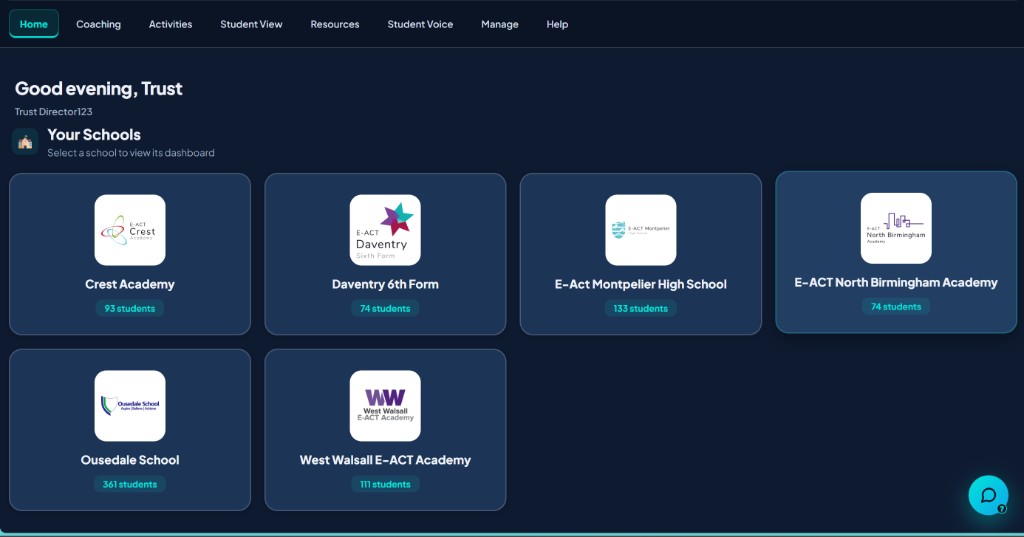Screen dimensions: 1024x537
Task: Click the 111 students badge
Action: 385,484
